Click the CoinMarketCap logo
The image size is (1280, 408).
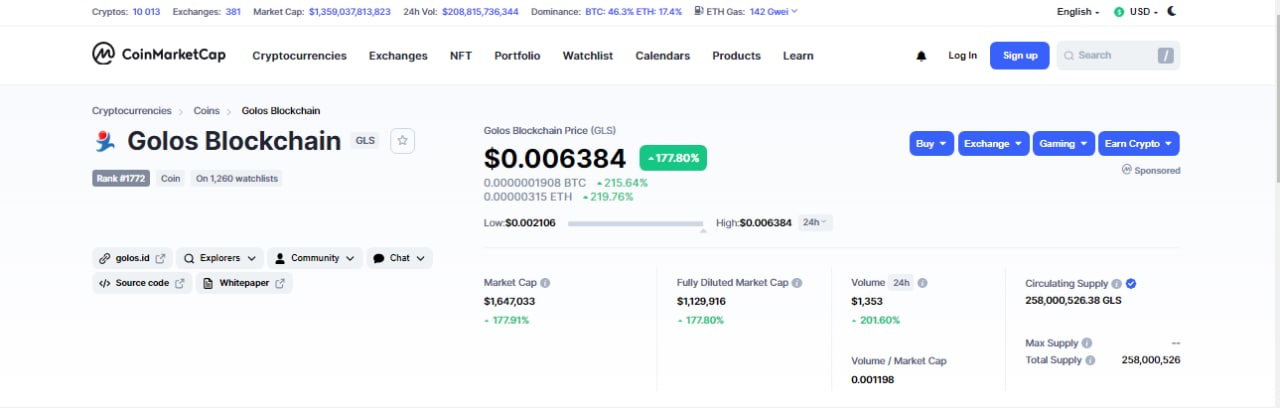(x=160, y=55)
